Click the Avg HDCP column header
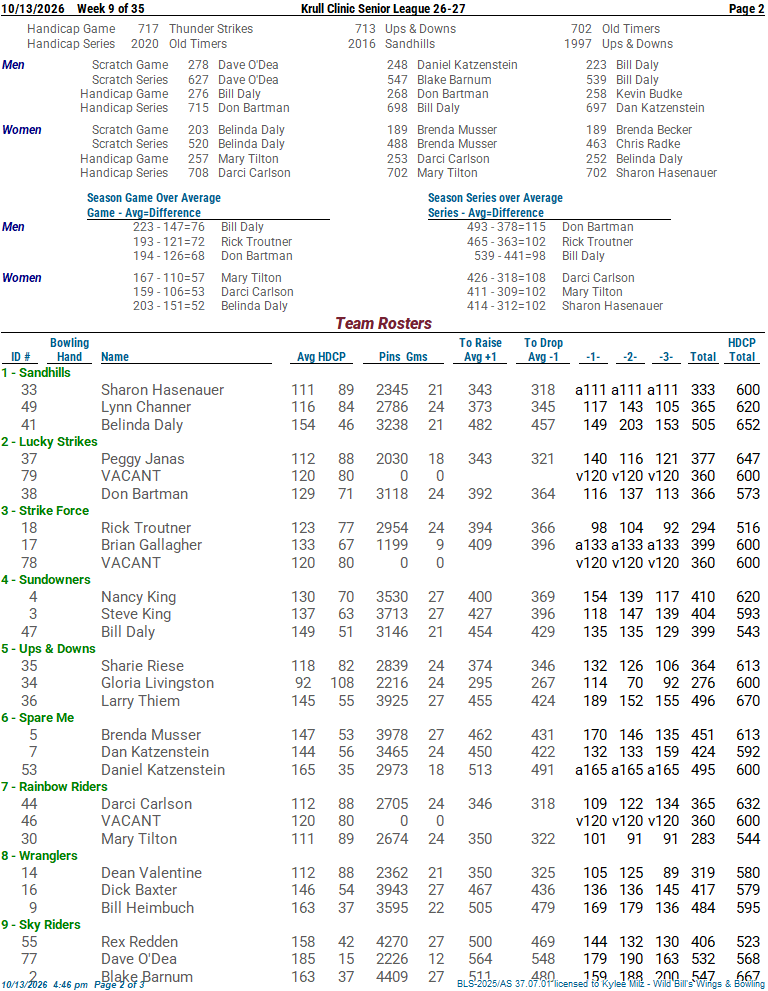Viewport: 768px width, 991px height. coord(321,356)
